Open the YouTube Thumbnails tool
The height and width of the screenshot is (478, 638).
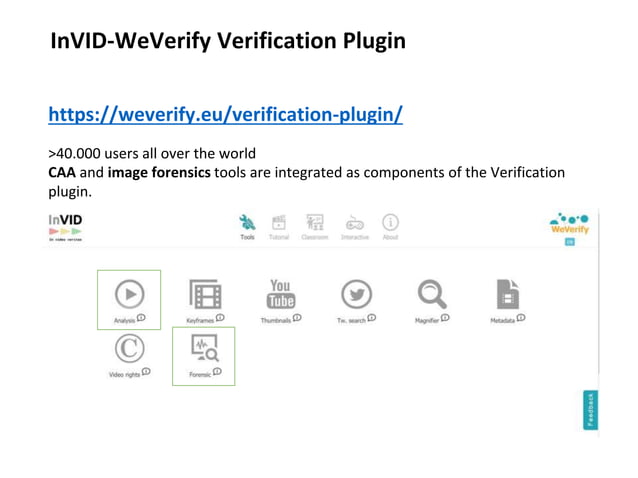coord(281,294)
